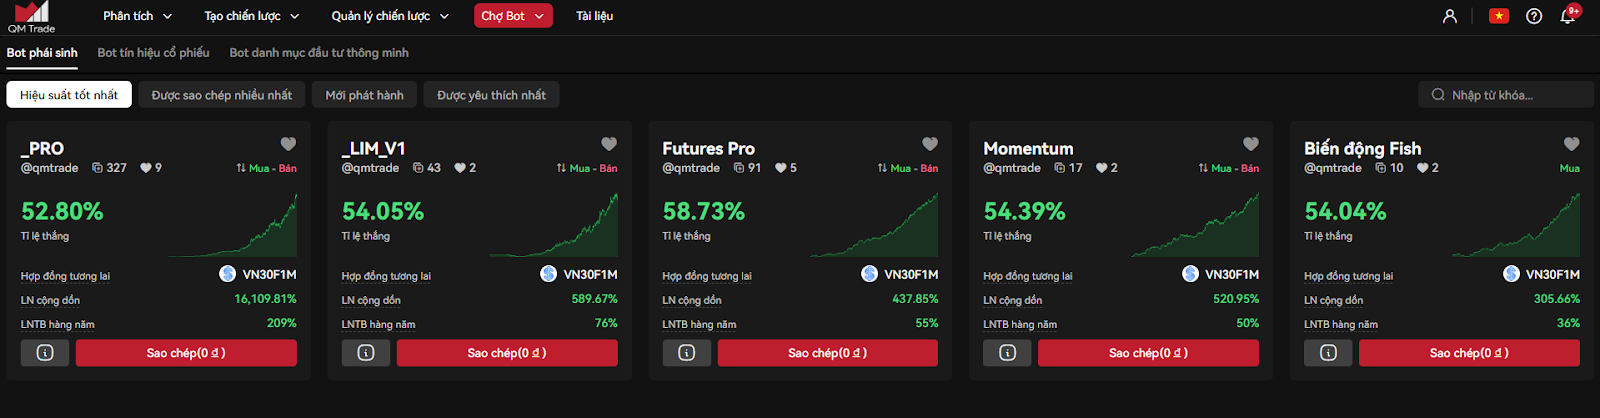Image resolution: width=1600 pixels, height=418 pixels.
Task: Select Mới phát hành filter
Action: (365, 95)
